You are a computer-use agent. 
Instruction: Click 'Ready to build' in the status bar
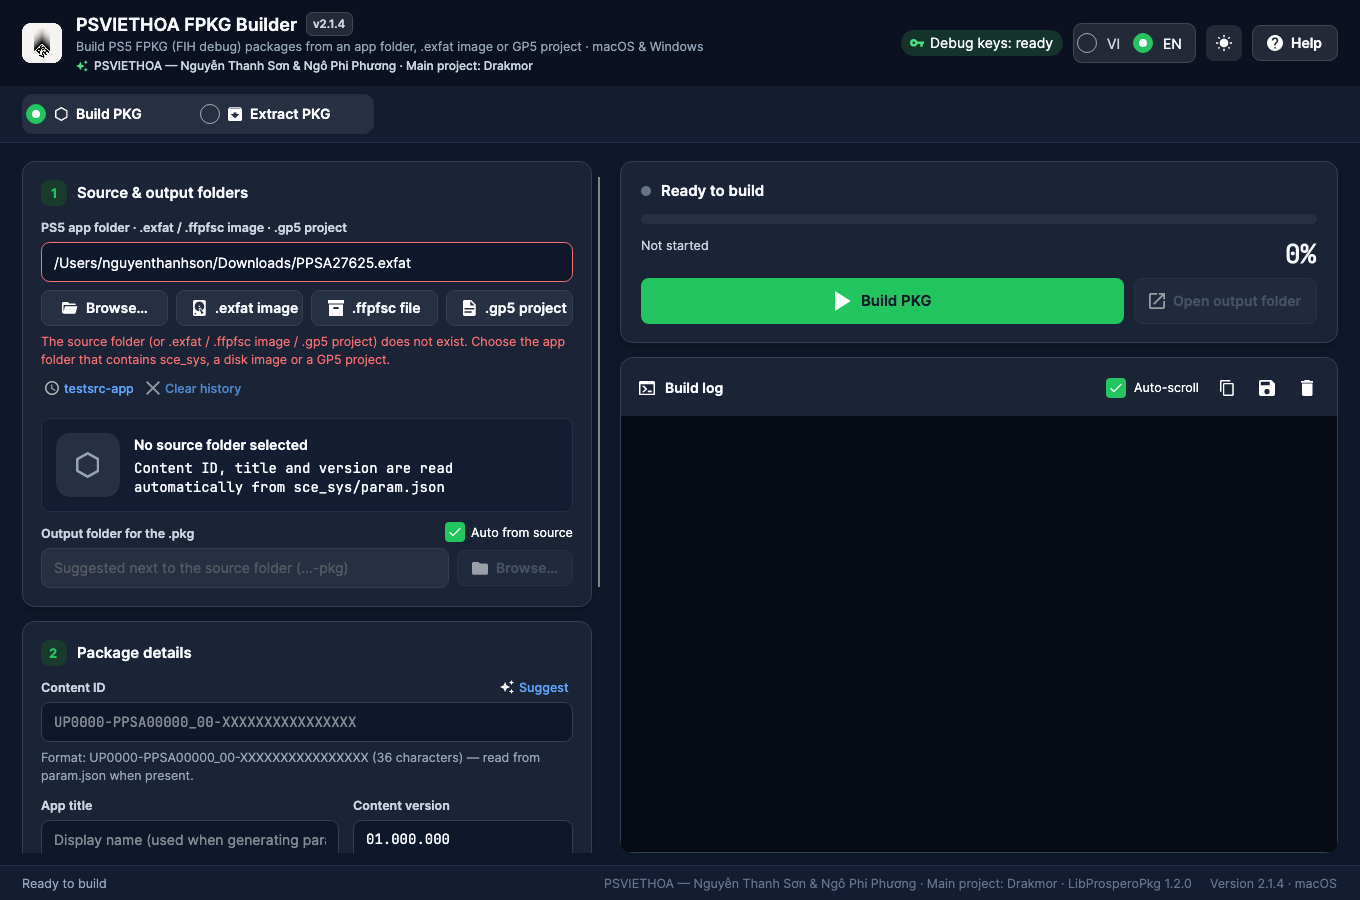[64, 883]
